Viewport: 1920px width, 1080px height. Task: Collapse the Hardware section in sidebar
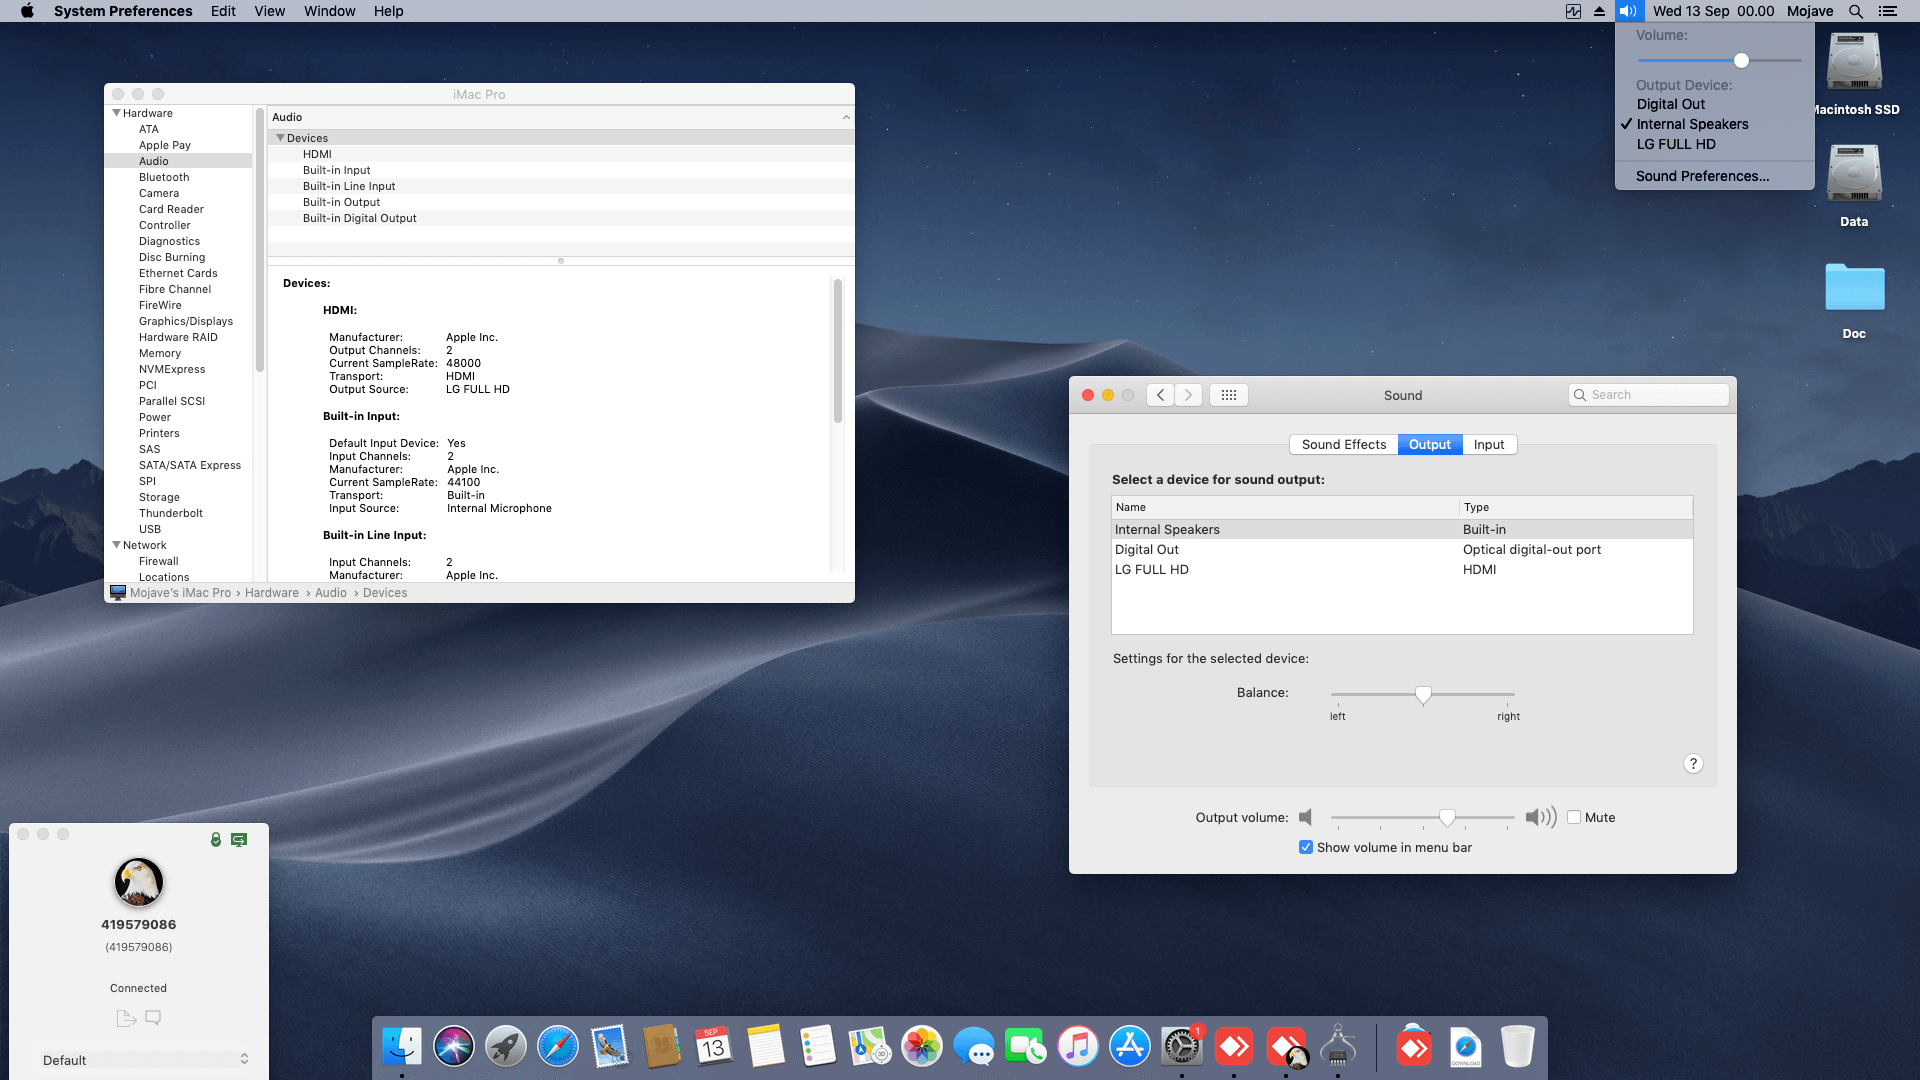point(117,113)
